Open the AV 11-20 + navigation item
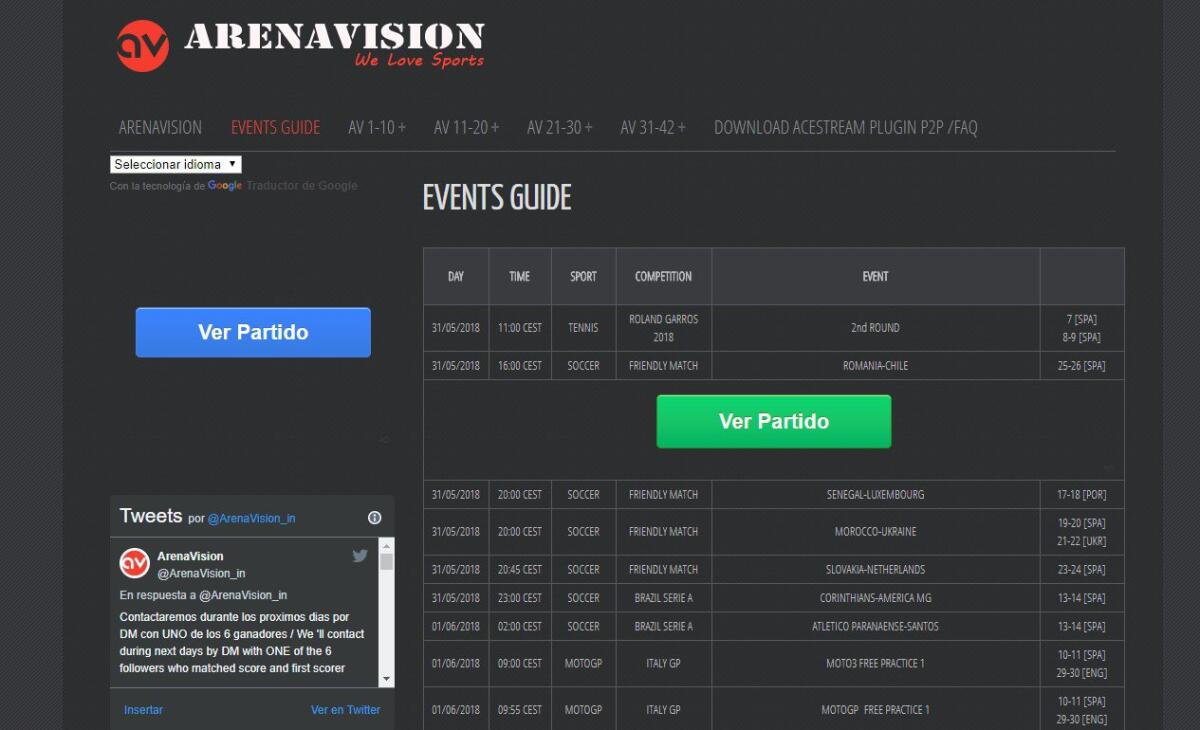1200x730 pixels. click(466, 127)
